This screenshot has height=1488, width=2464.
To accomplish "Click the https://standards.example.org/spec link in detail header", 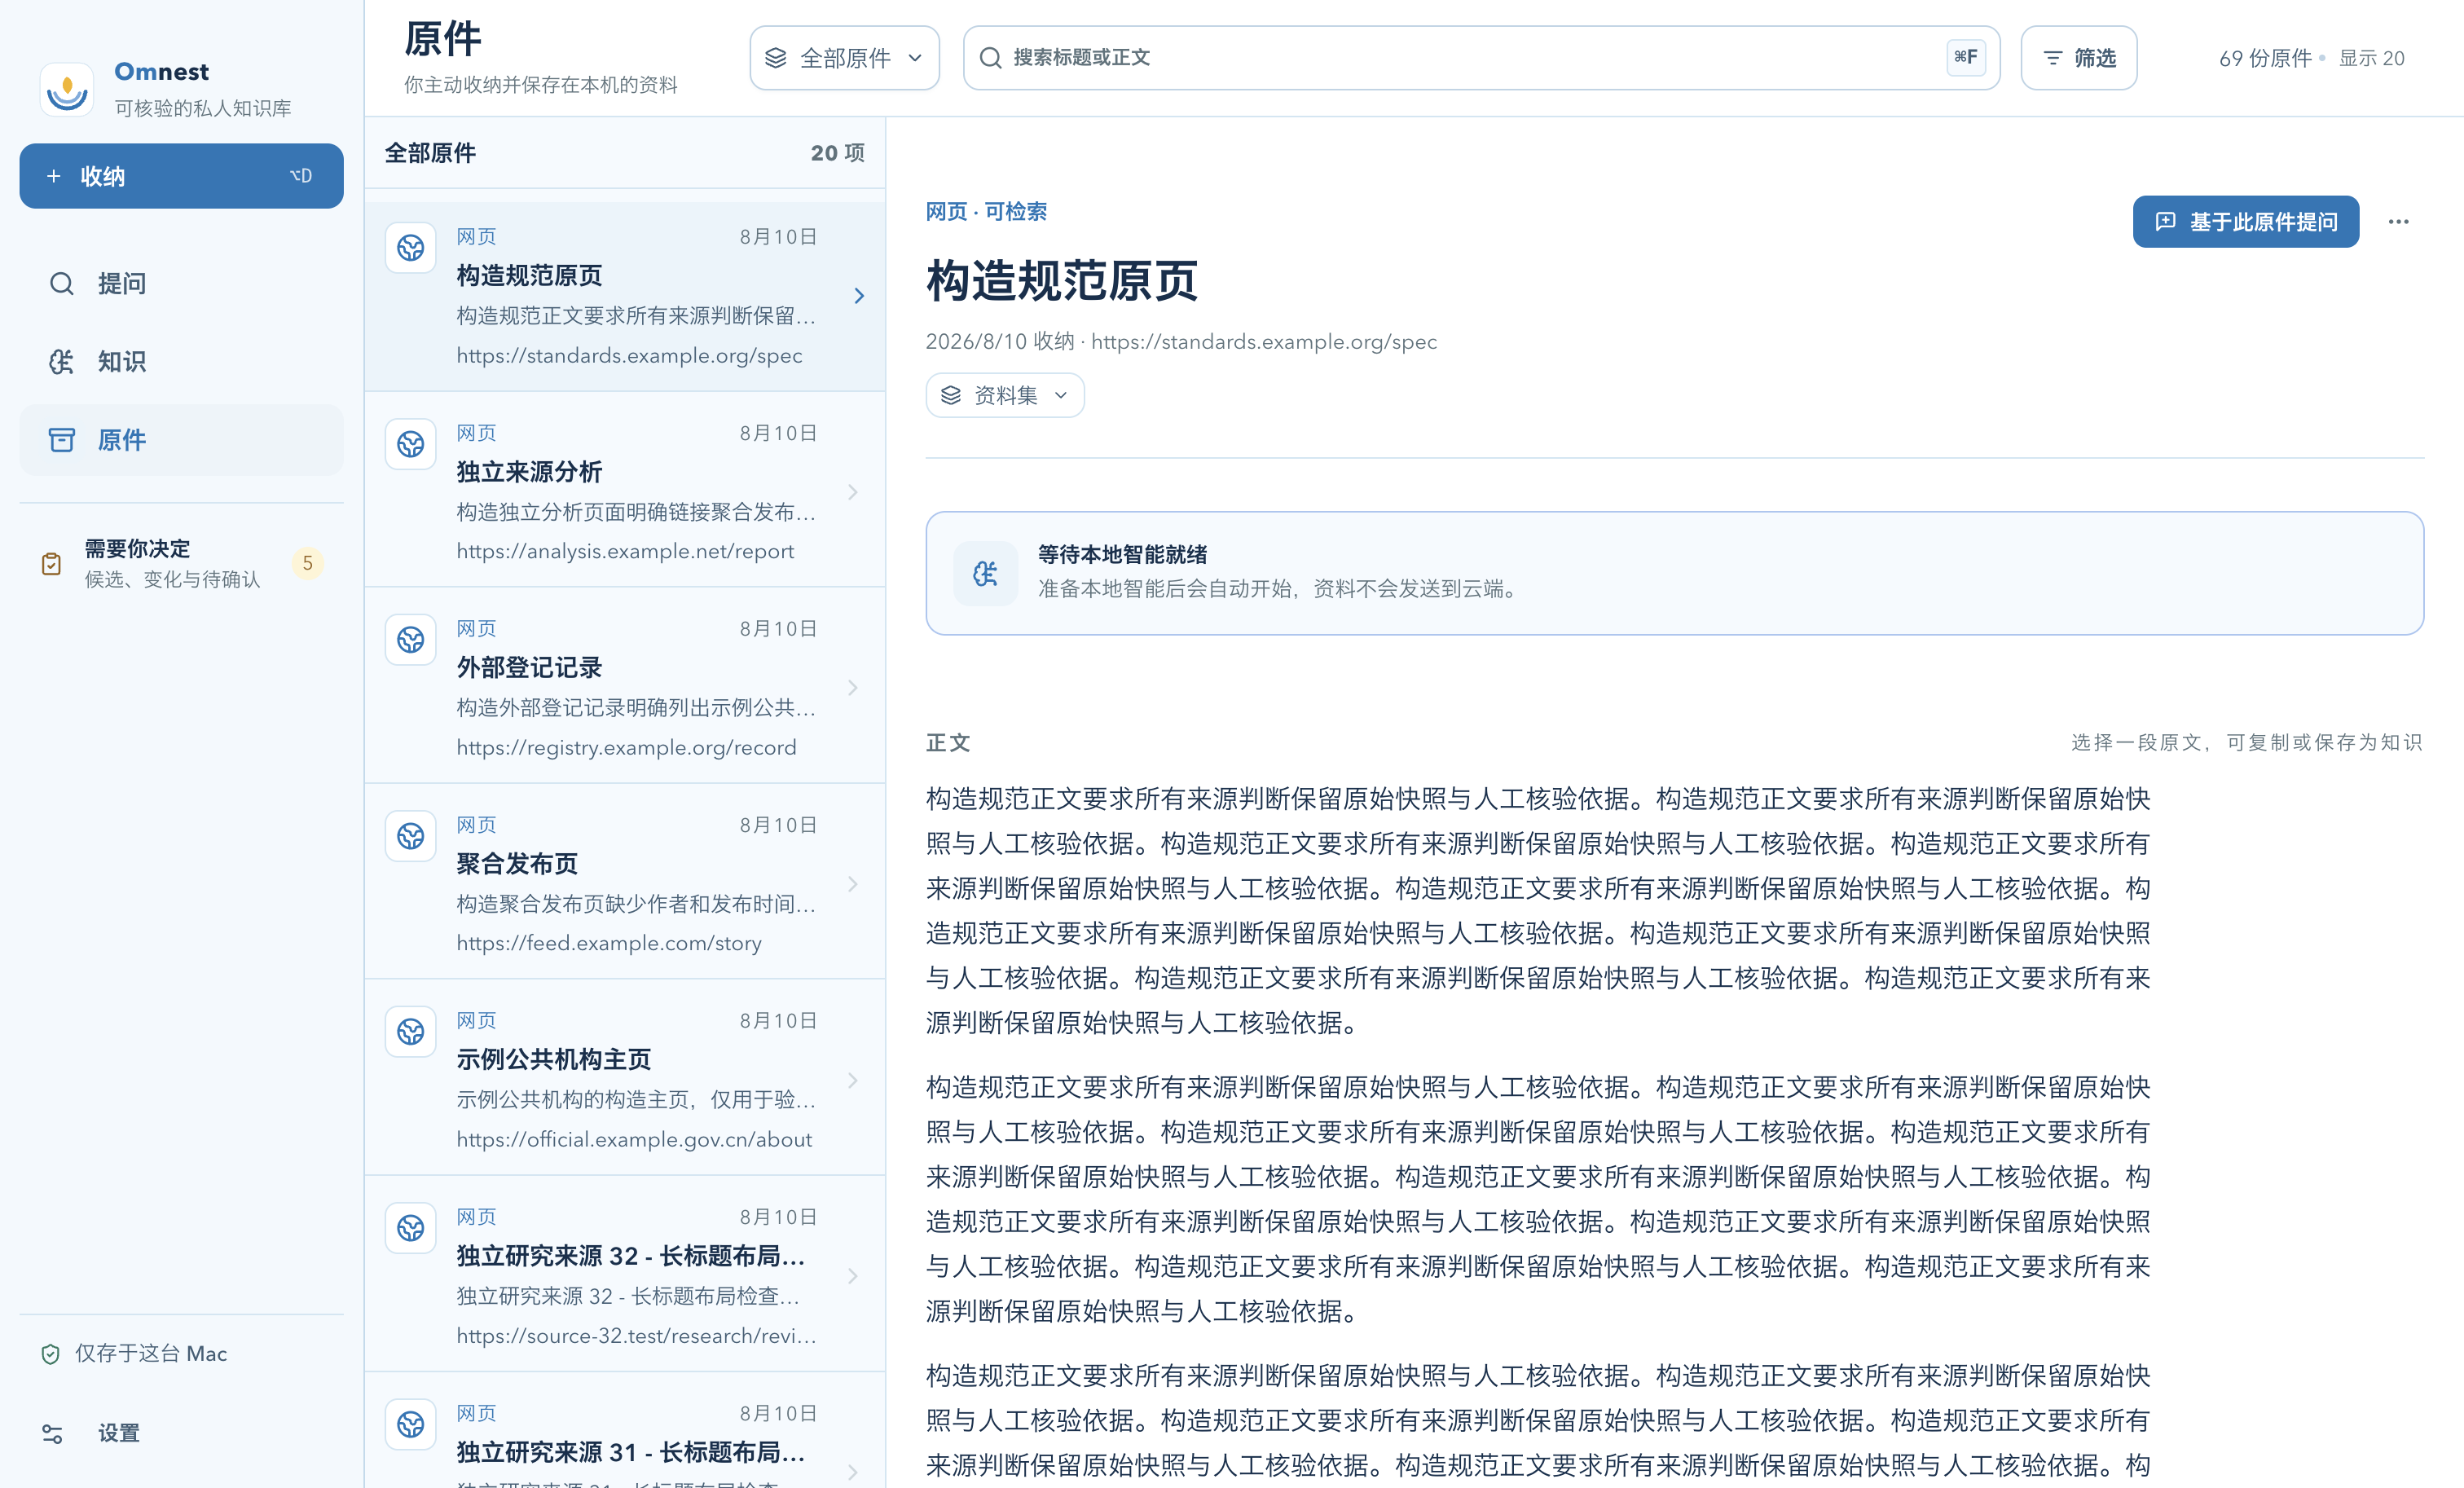I will click(x=1263, y=342).
